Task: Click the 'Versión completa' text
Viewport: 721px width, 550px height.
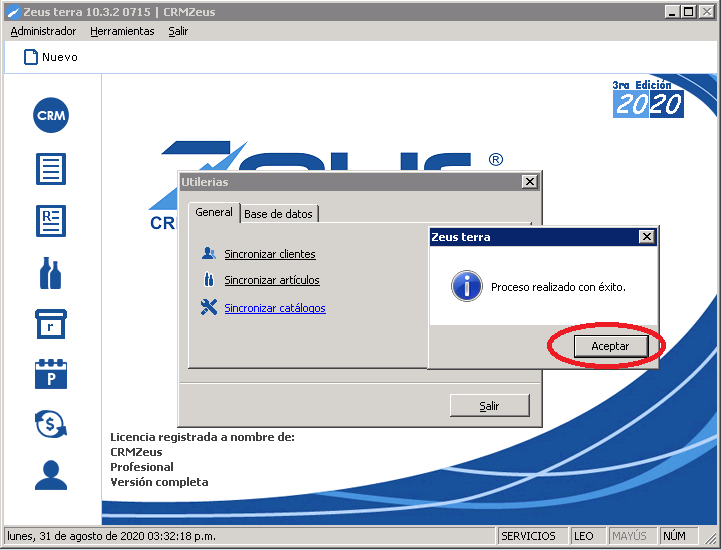Action: click(159, 482)
